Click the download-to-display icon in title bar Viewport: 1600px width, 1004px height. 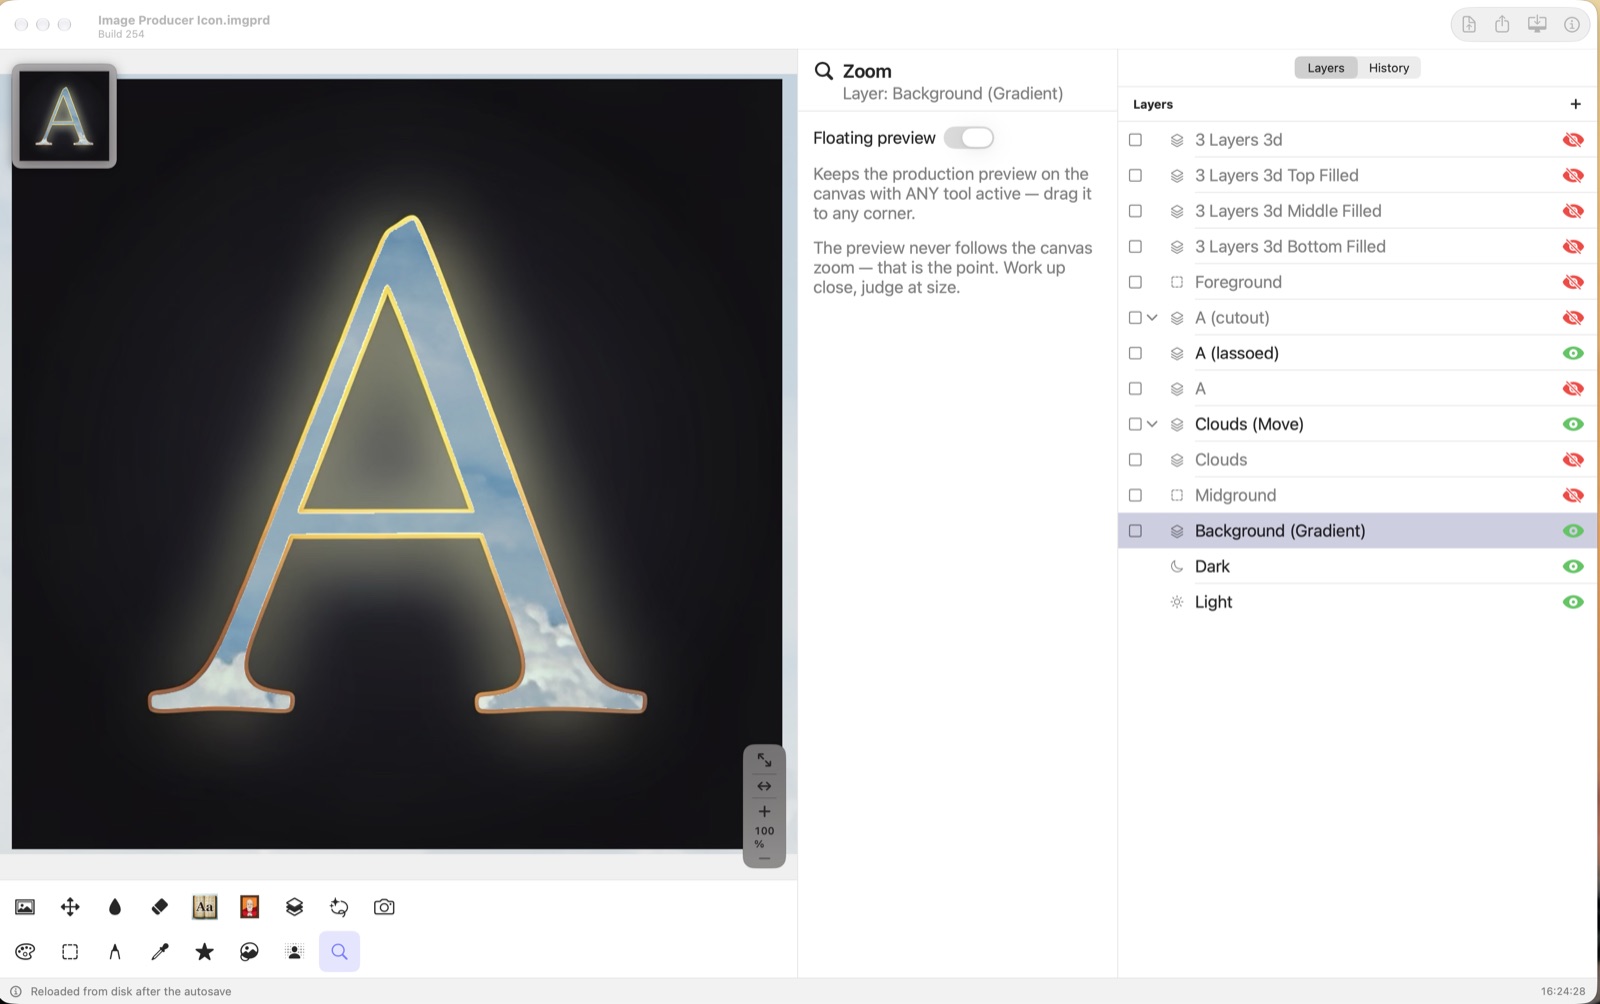[x=1537, y=25]
